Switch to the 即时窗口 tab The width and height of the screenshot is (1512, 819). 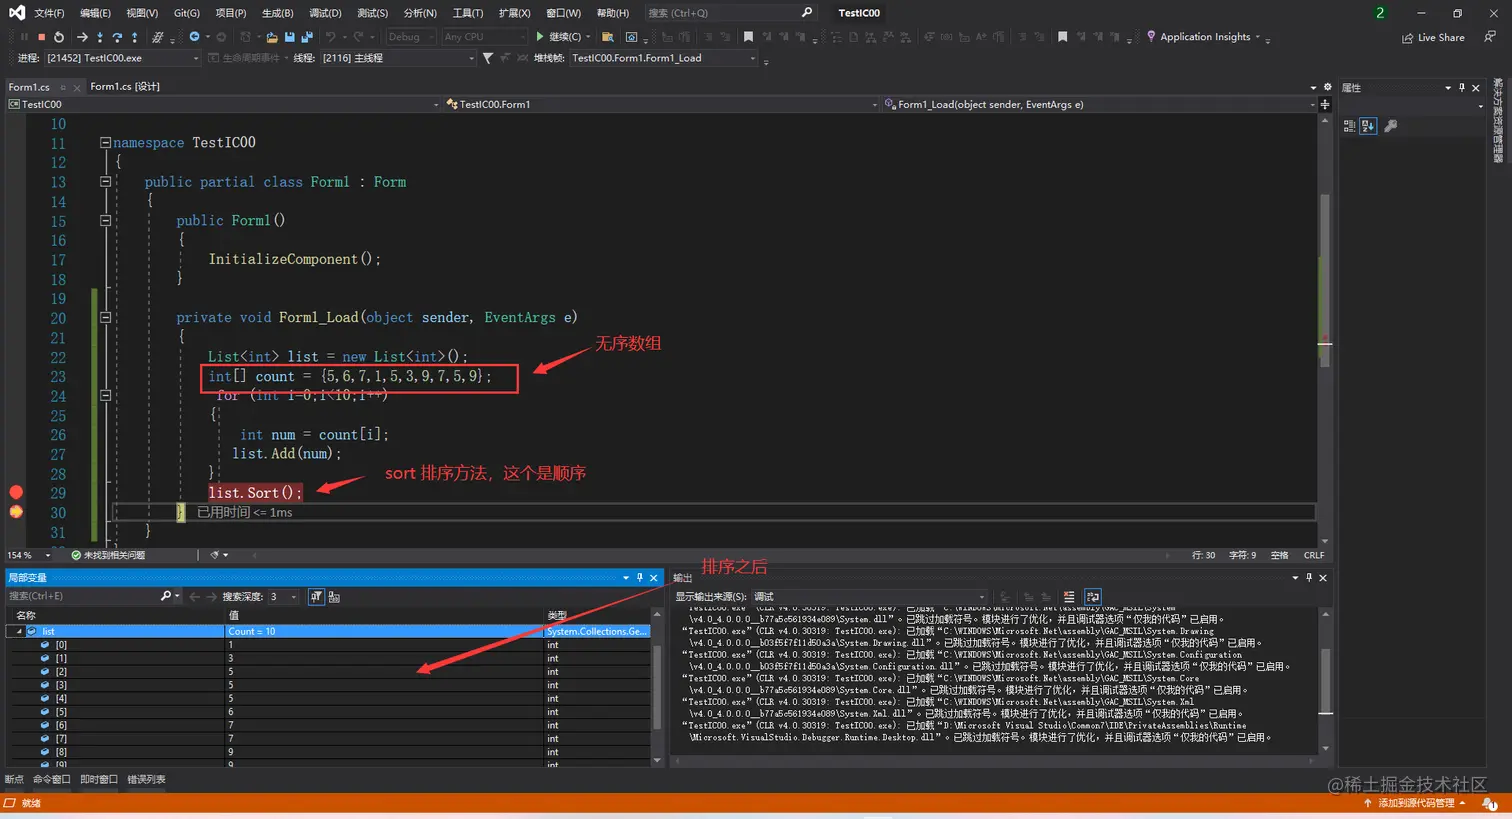click(x=99, y=779)
